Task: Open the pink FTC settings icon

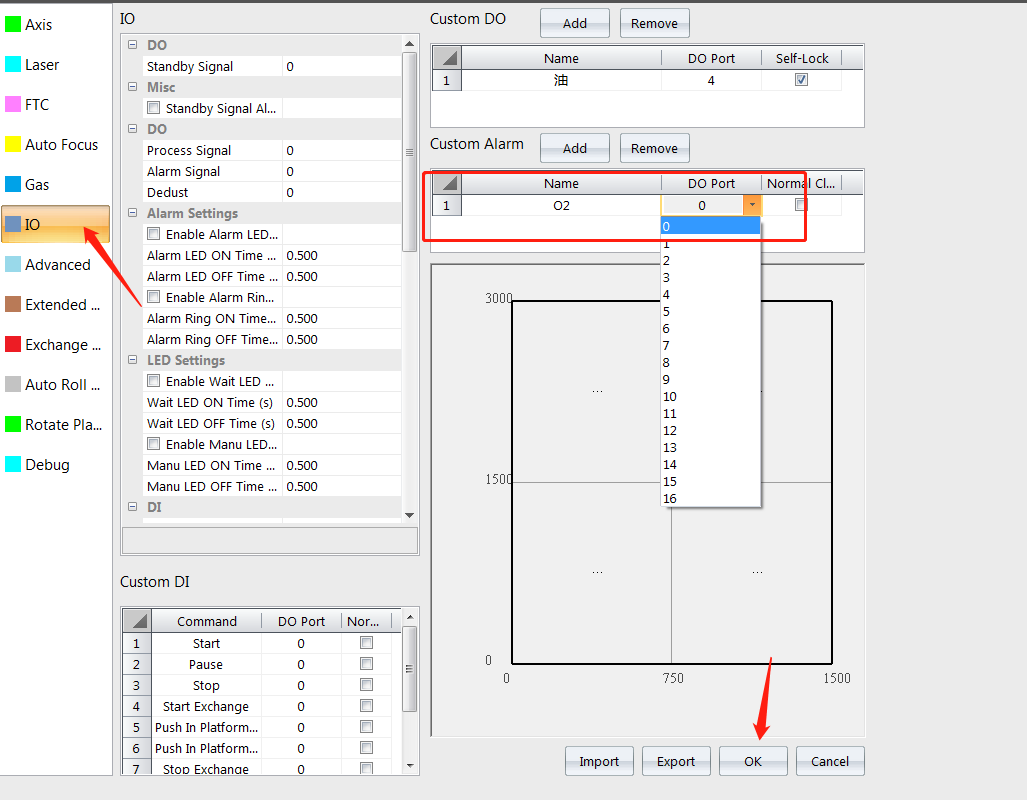Action: pos(13,104)
